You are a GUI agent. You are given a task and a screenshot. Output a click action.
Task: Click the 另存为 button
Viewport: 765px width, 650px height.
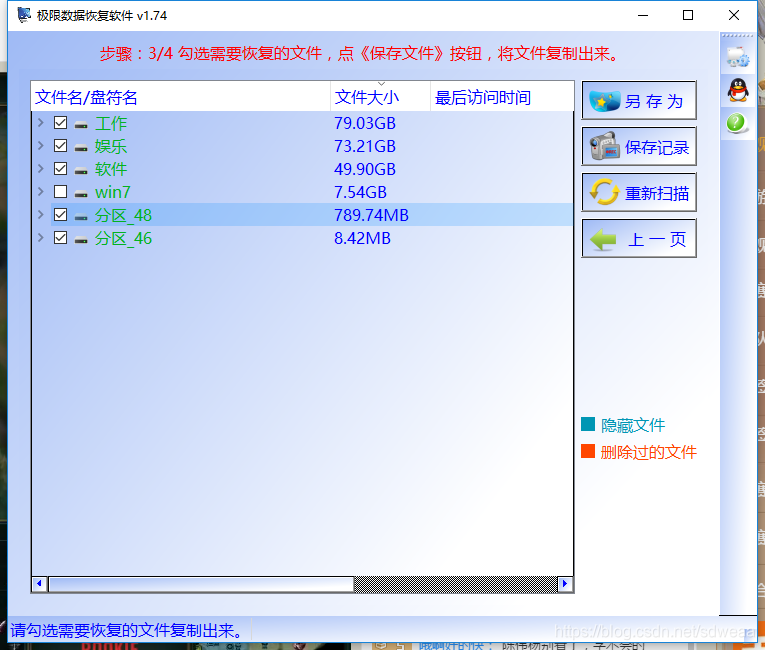coord(639,101)
